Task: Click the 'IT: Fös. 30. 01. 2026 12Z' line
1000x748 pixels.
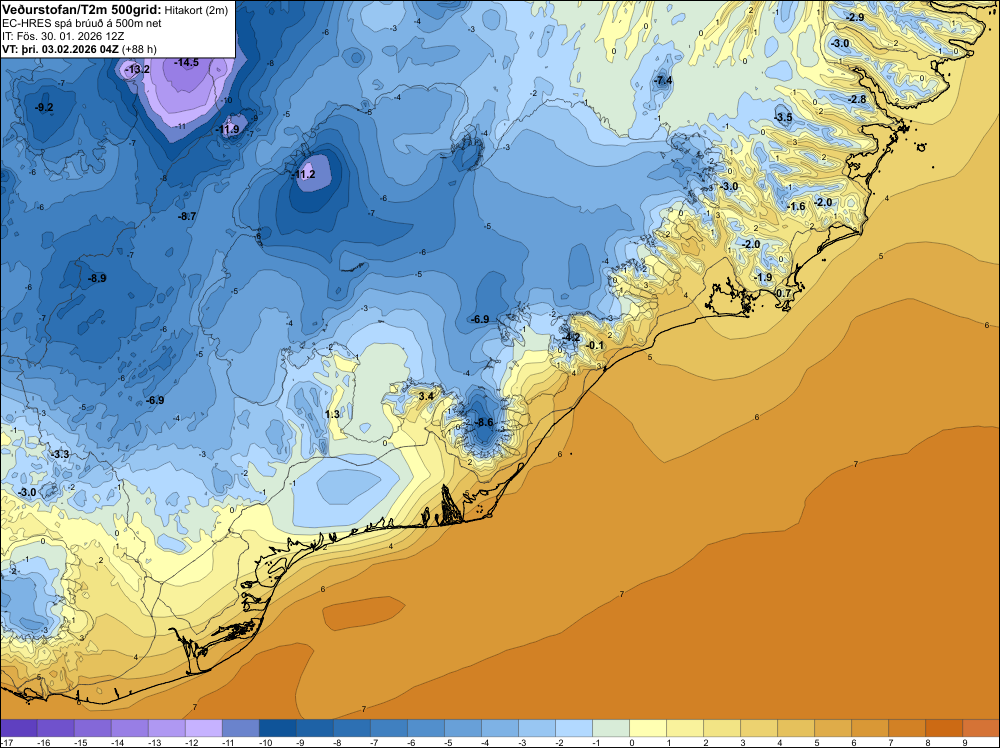Action: [x=63, y=36]
